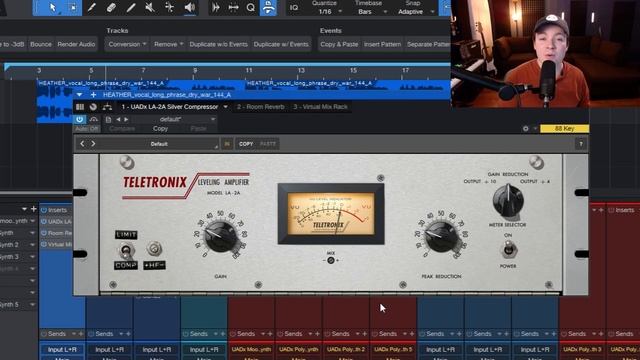Click the 88 Key yellow field
Image resolution: width=640 pixels, height=360 pixels.
(564, 129)
